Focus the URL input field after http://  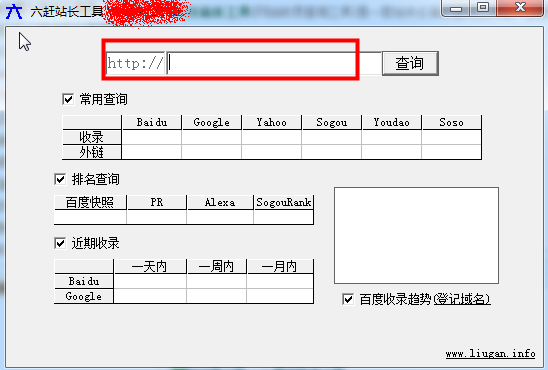[x=274, y=63]
